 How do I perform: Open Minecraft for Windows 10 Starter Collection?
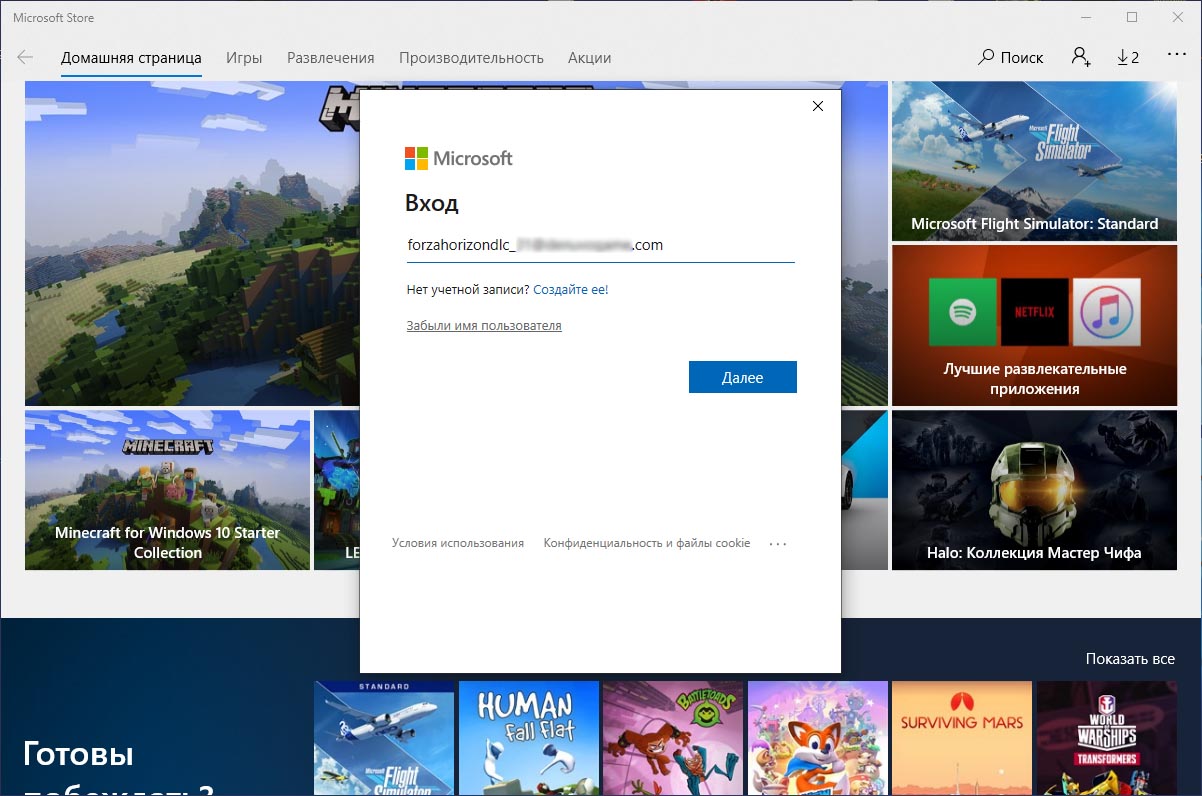pos(168,490)
